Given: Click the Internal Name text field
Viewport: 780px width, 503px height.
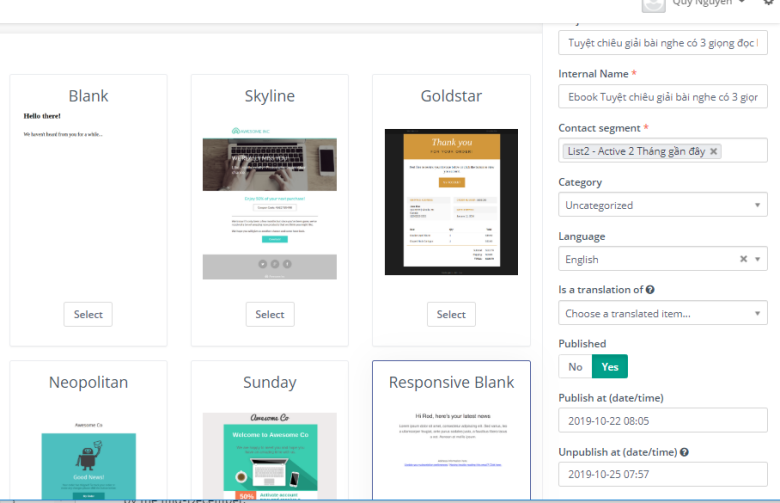Looking at the screenshot, I should click(662, 97).
